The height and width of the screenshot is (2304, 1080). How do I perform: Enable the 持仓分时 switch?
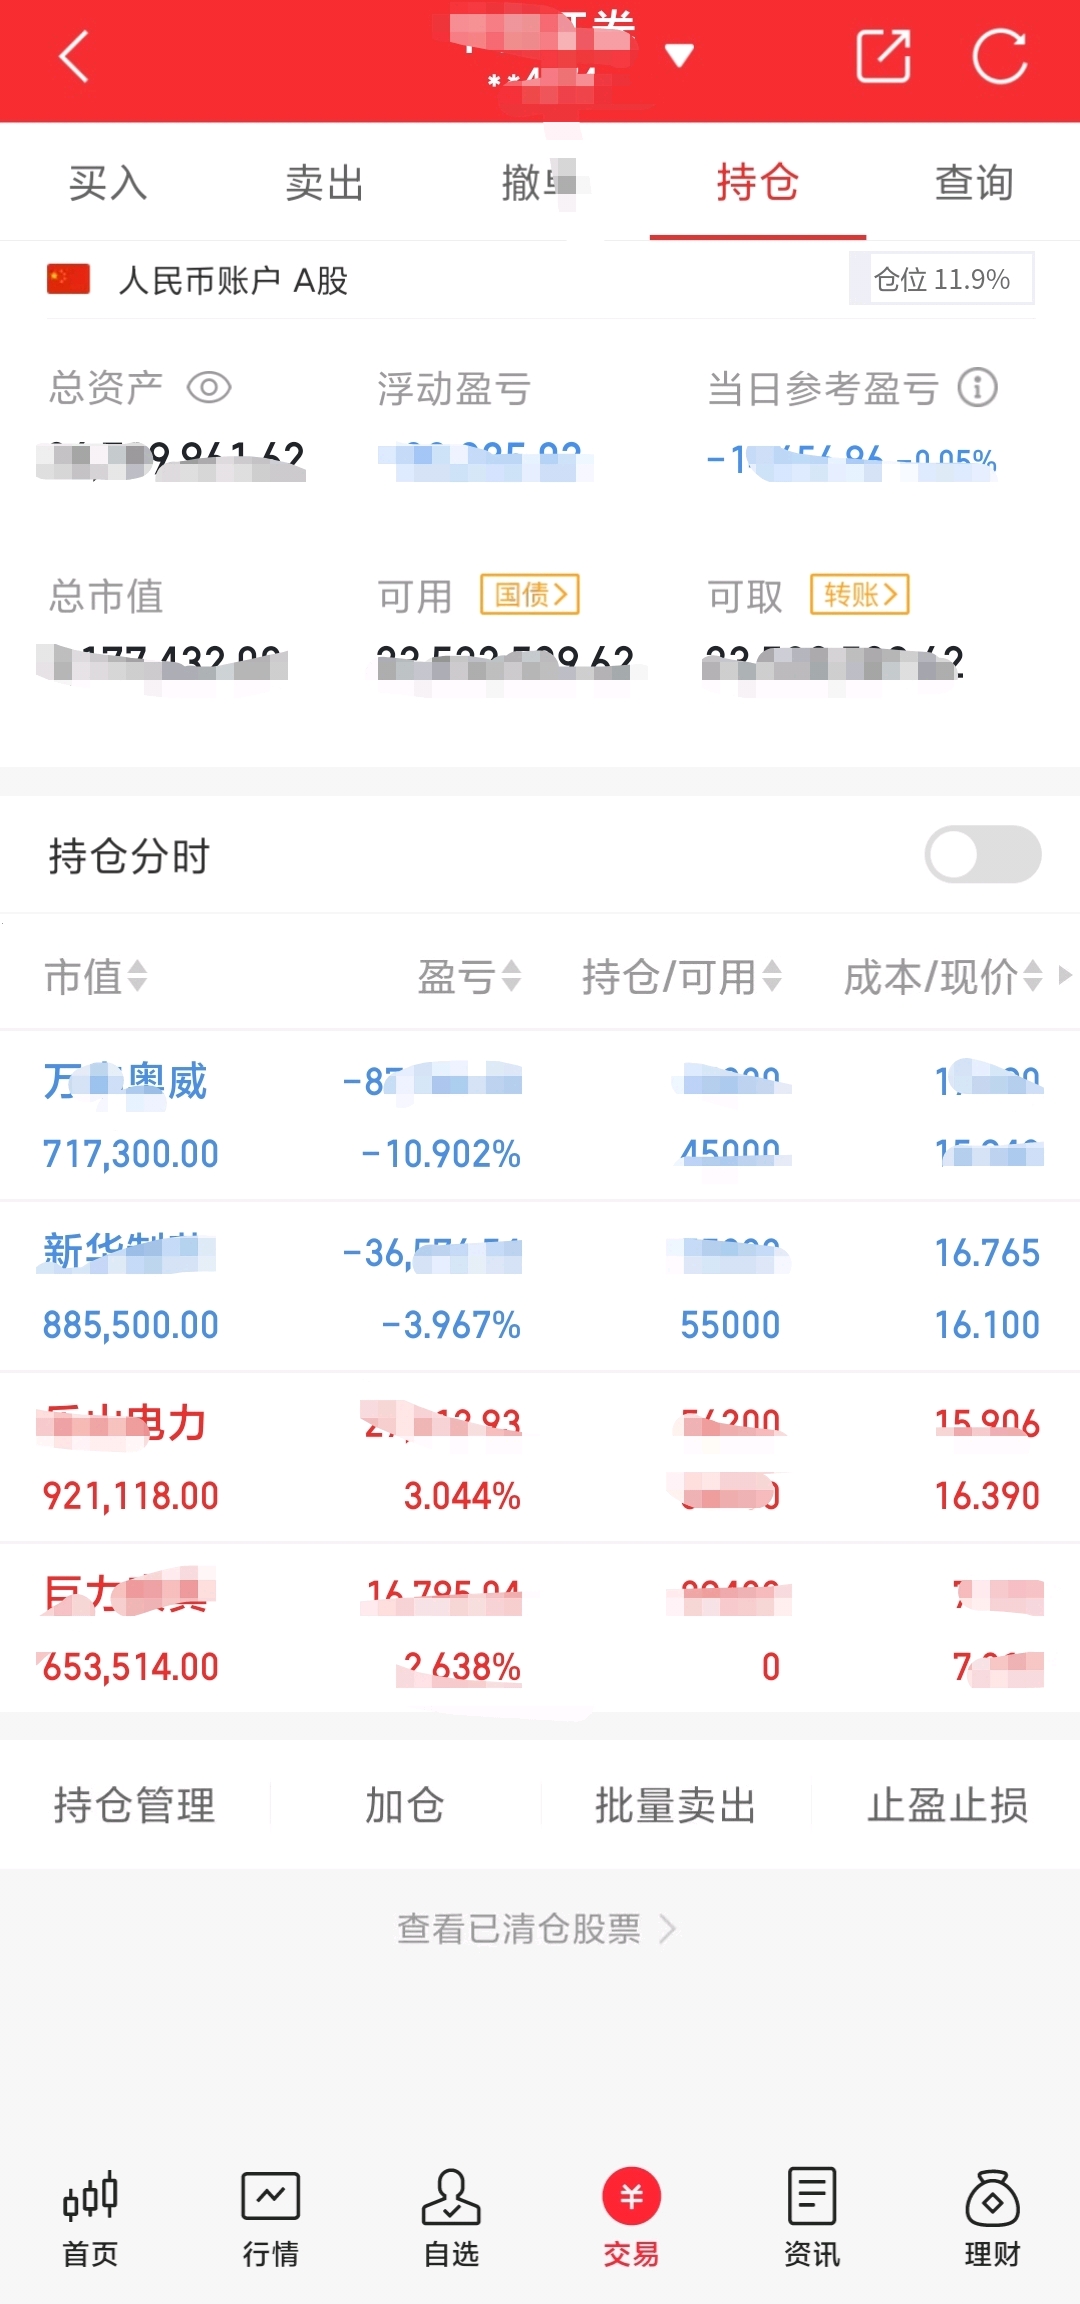983,854
